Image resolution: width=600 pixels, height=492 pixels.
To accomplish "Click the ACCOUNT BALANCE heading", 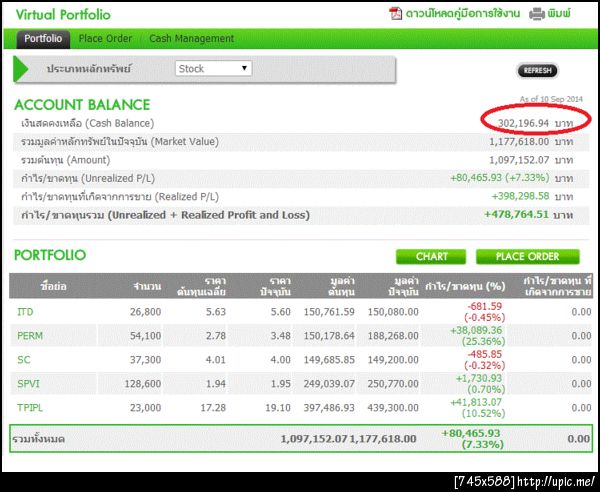I will coord(82,105).
